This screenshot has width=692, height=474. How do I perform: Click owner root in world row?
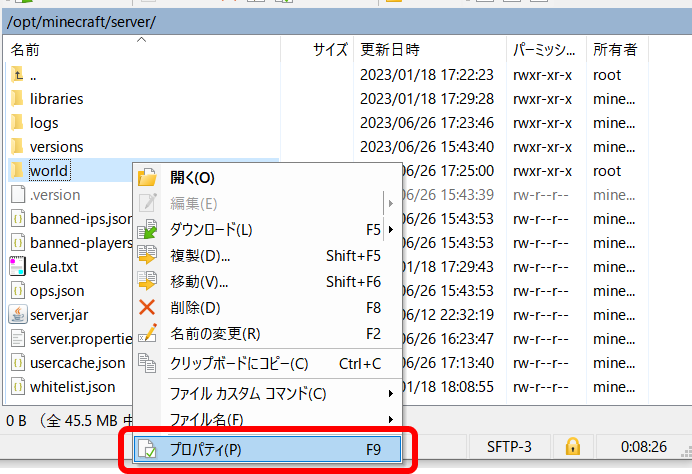[607, 171]
